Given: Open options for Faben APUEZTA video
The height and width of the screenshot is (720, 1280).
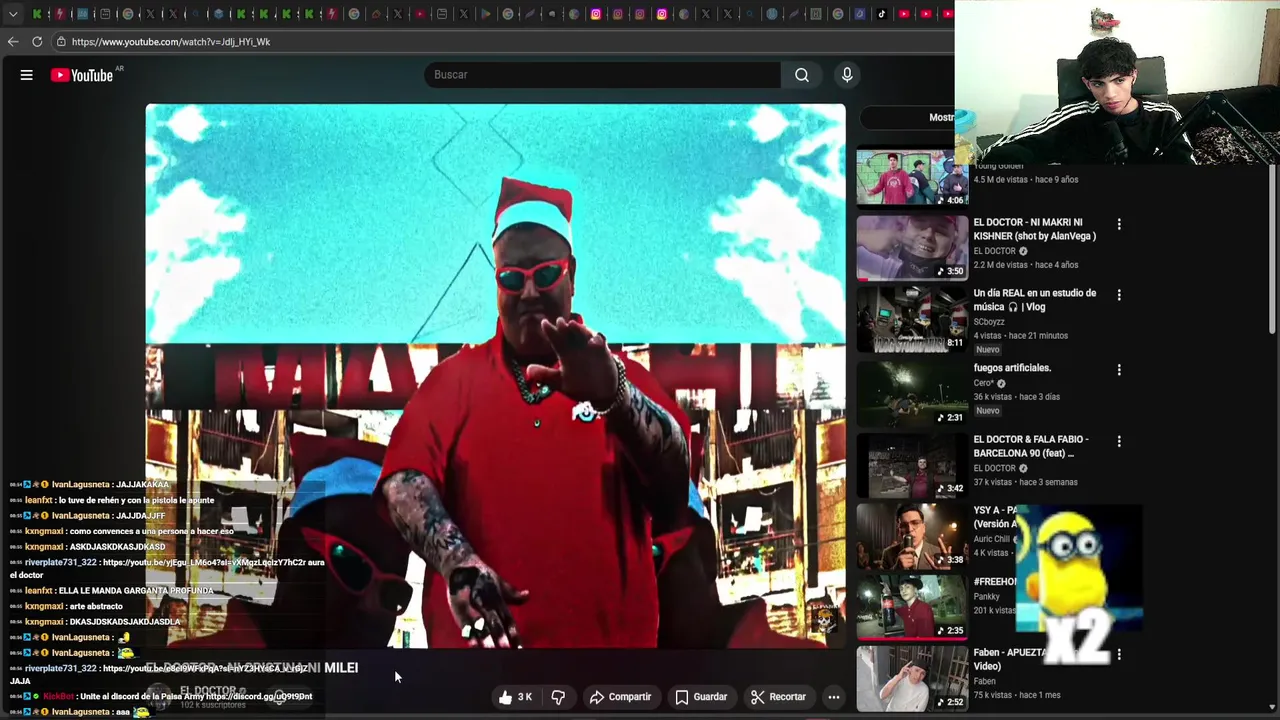Looking at the screenshot, I should coord(1119,655).
